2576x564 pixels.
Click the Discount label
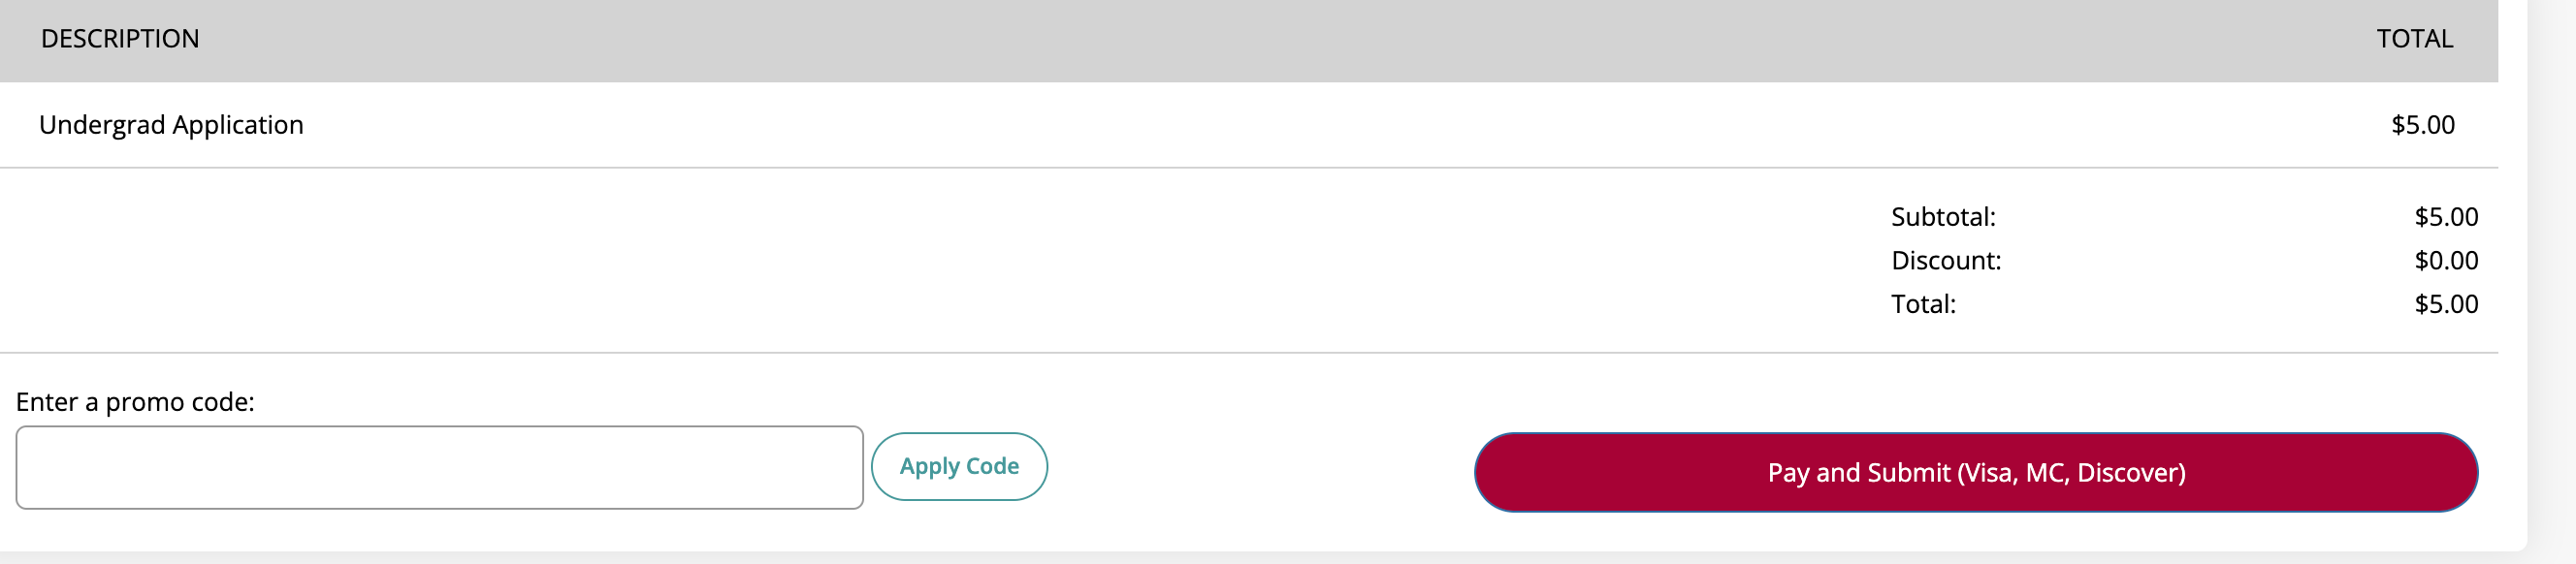coord(1945,261)
